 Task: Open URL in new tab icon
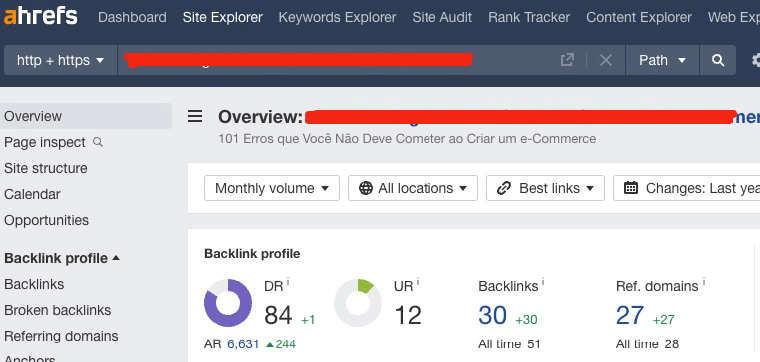[567, 60]
